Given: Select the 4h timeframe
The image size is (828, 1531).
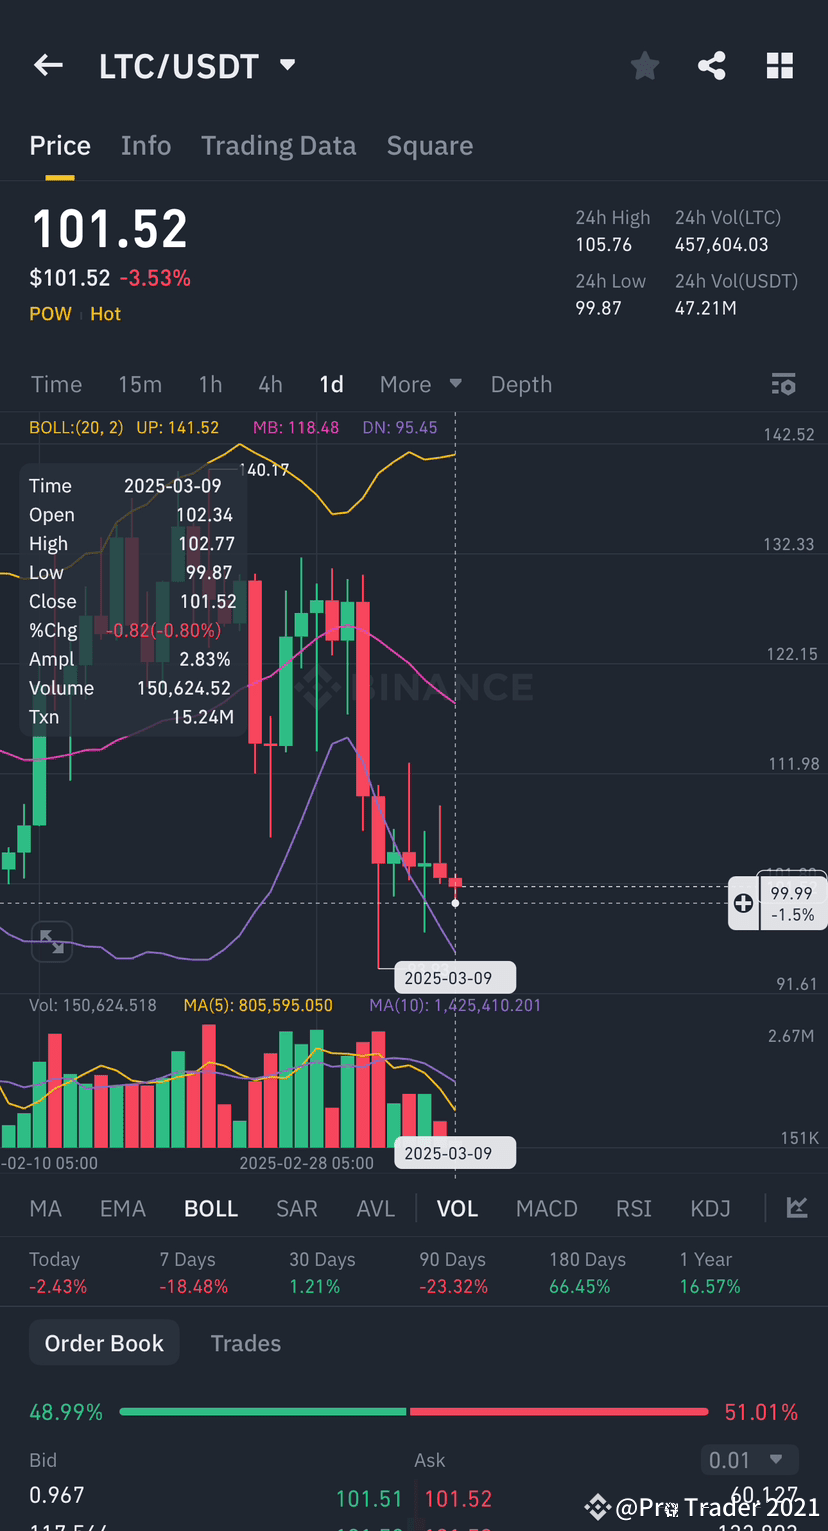Looking at the screenshot, I should 269,384.
